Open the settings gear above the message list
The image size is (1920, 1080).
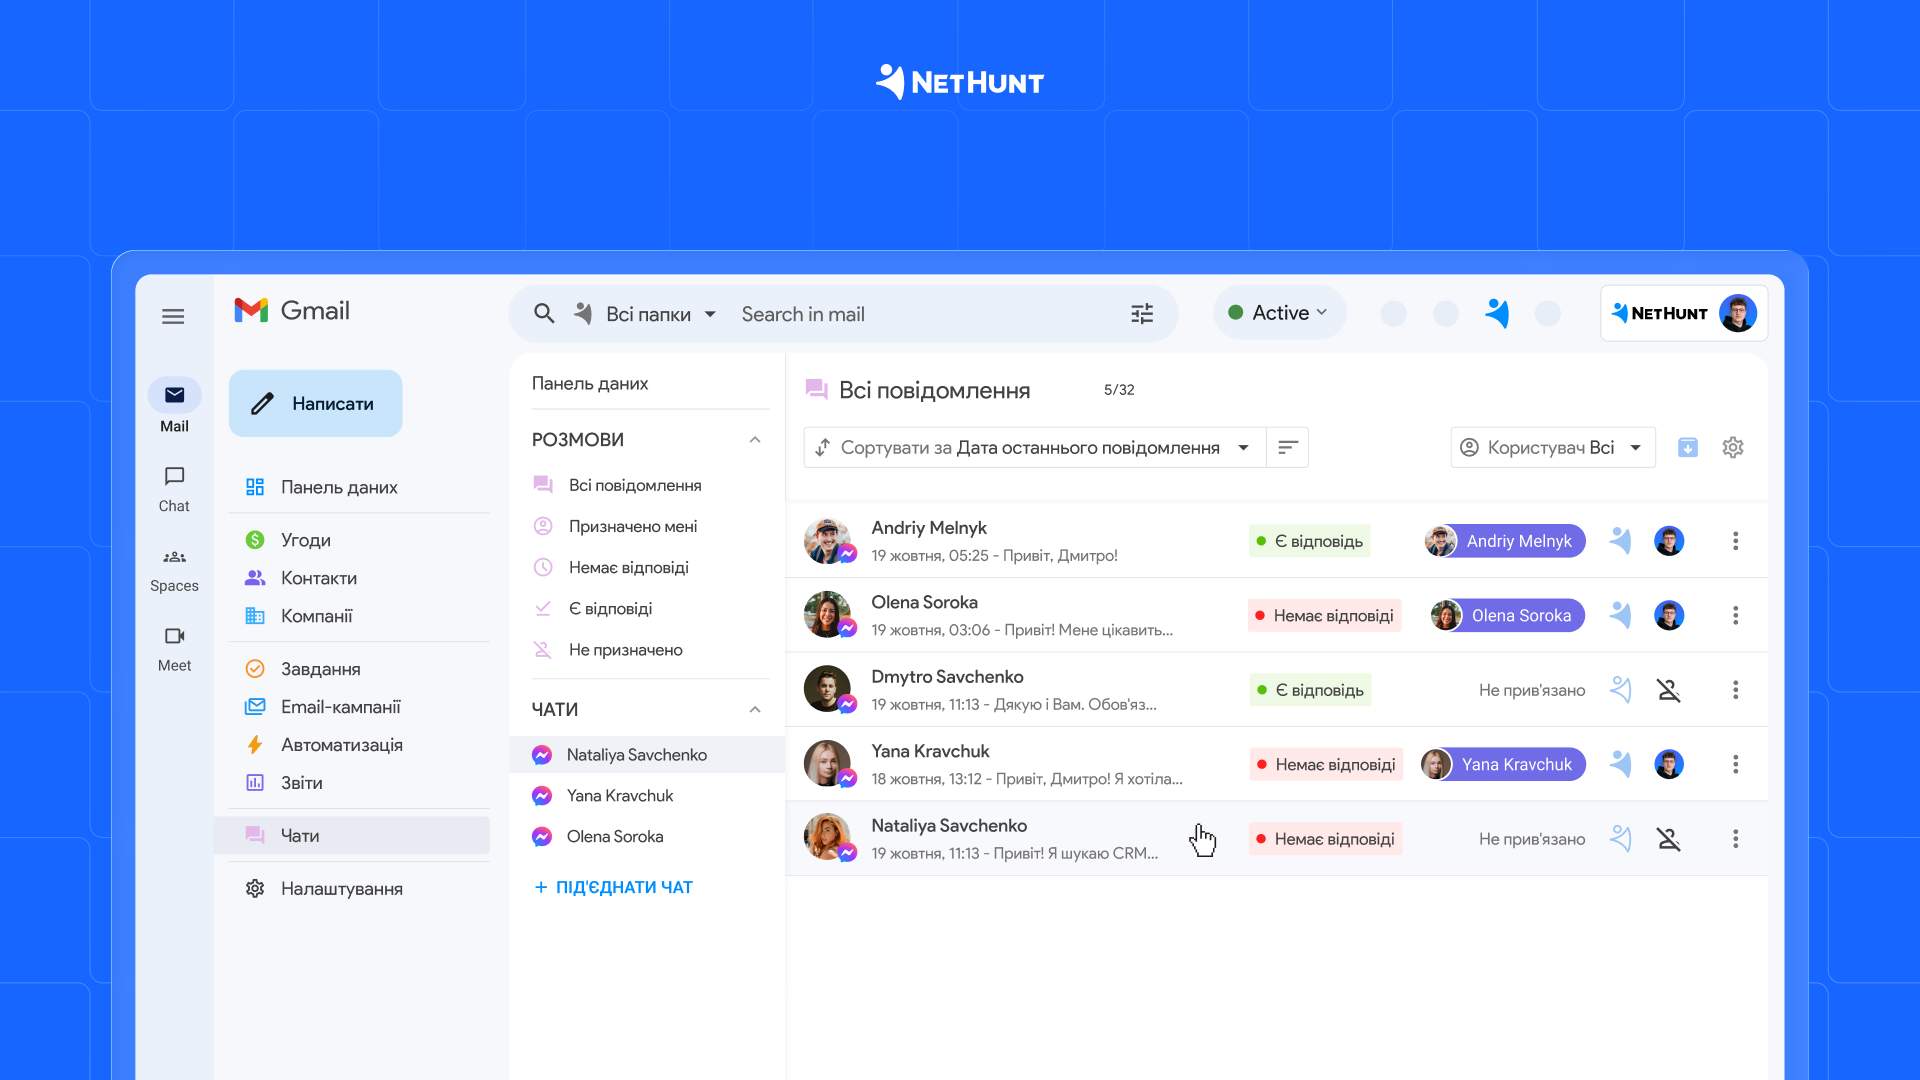pos(1733,447)
